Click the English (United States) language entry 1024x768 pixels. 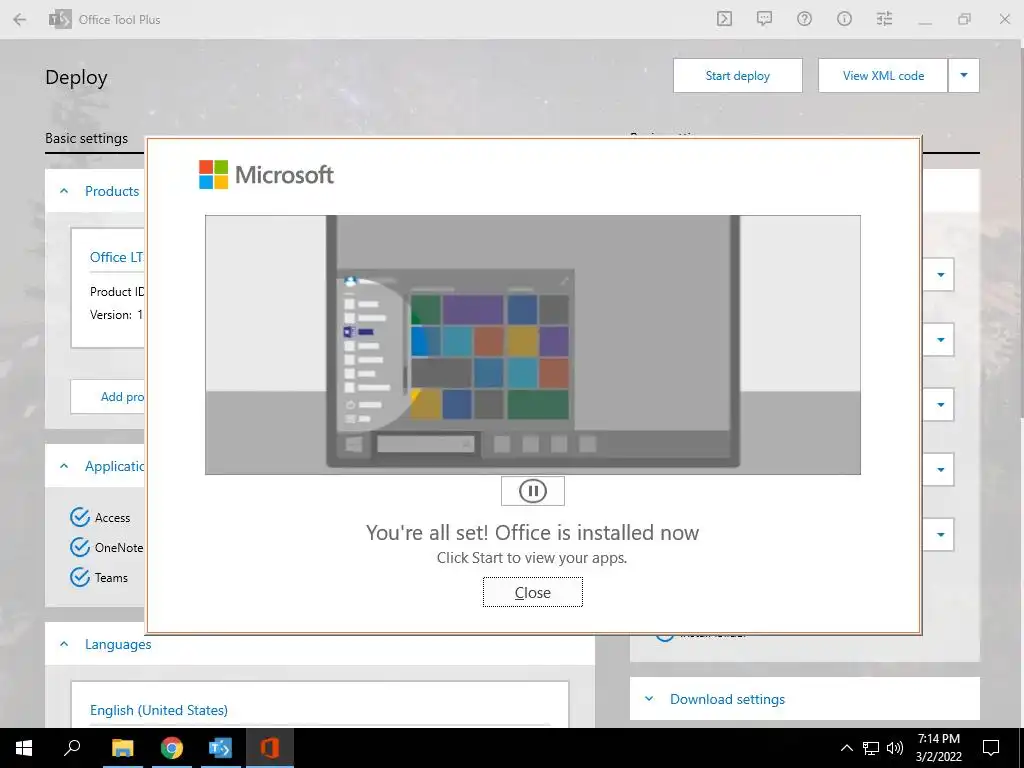[159, 710]
